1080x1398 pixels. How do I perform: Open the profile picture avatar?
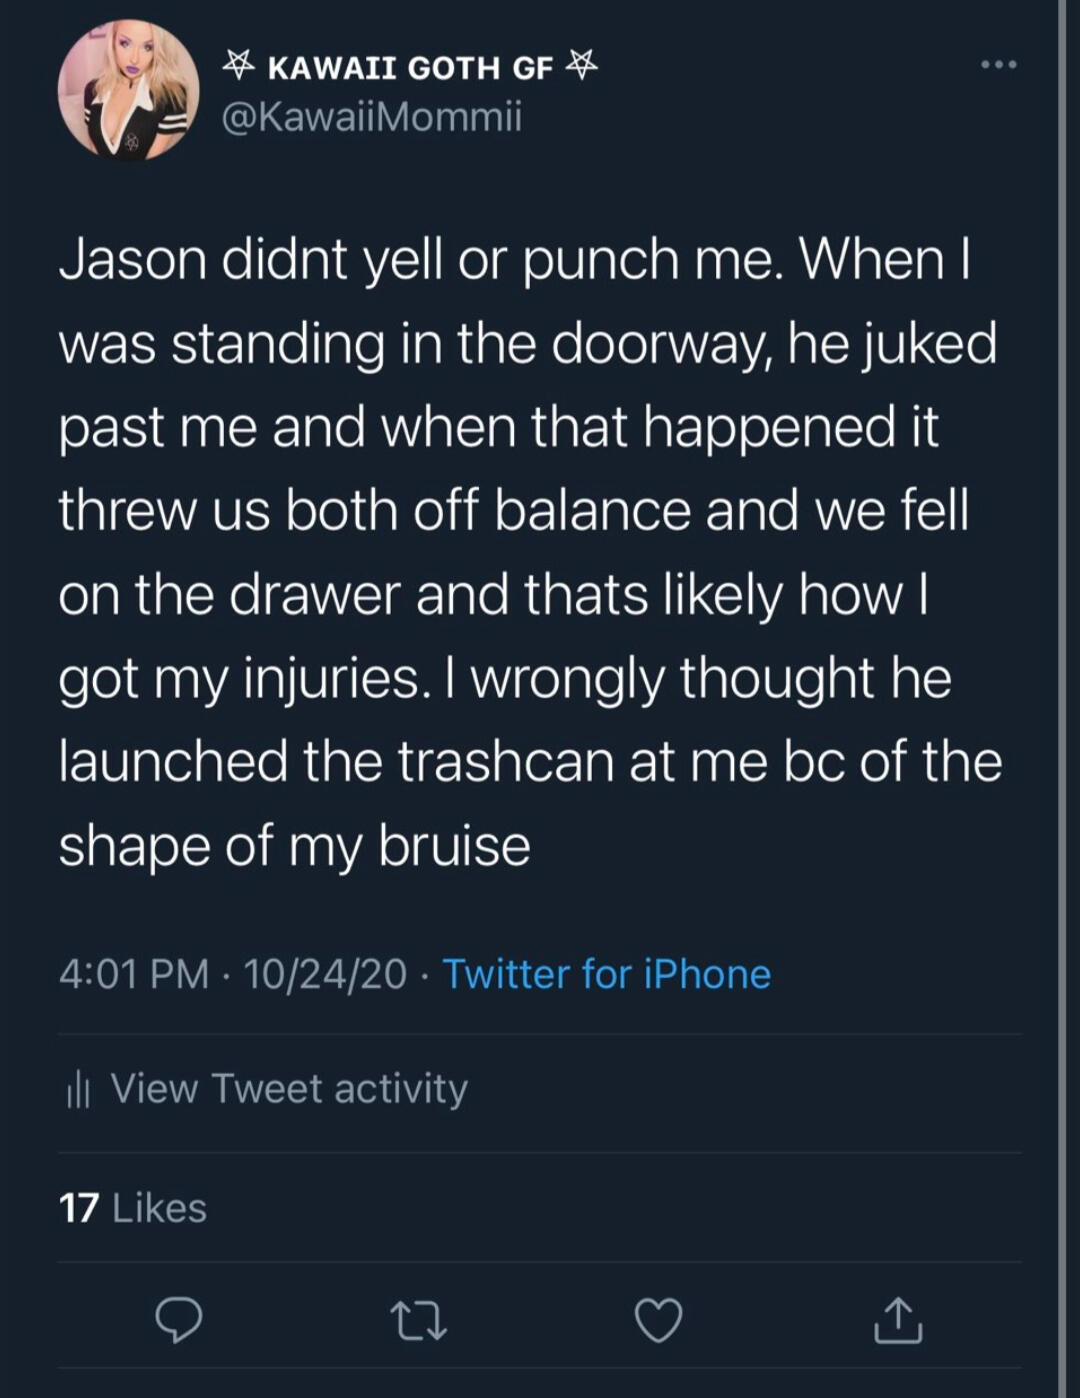click(x=128, y=91)
